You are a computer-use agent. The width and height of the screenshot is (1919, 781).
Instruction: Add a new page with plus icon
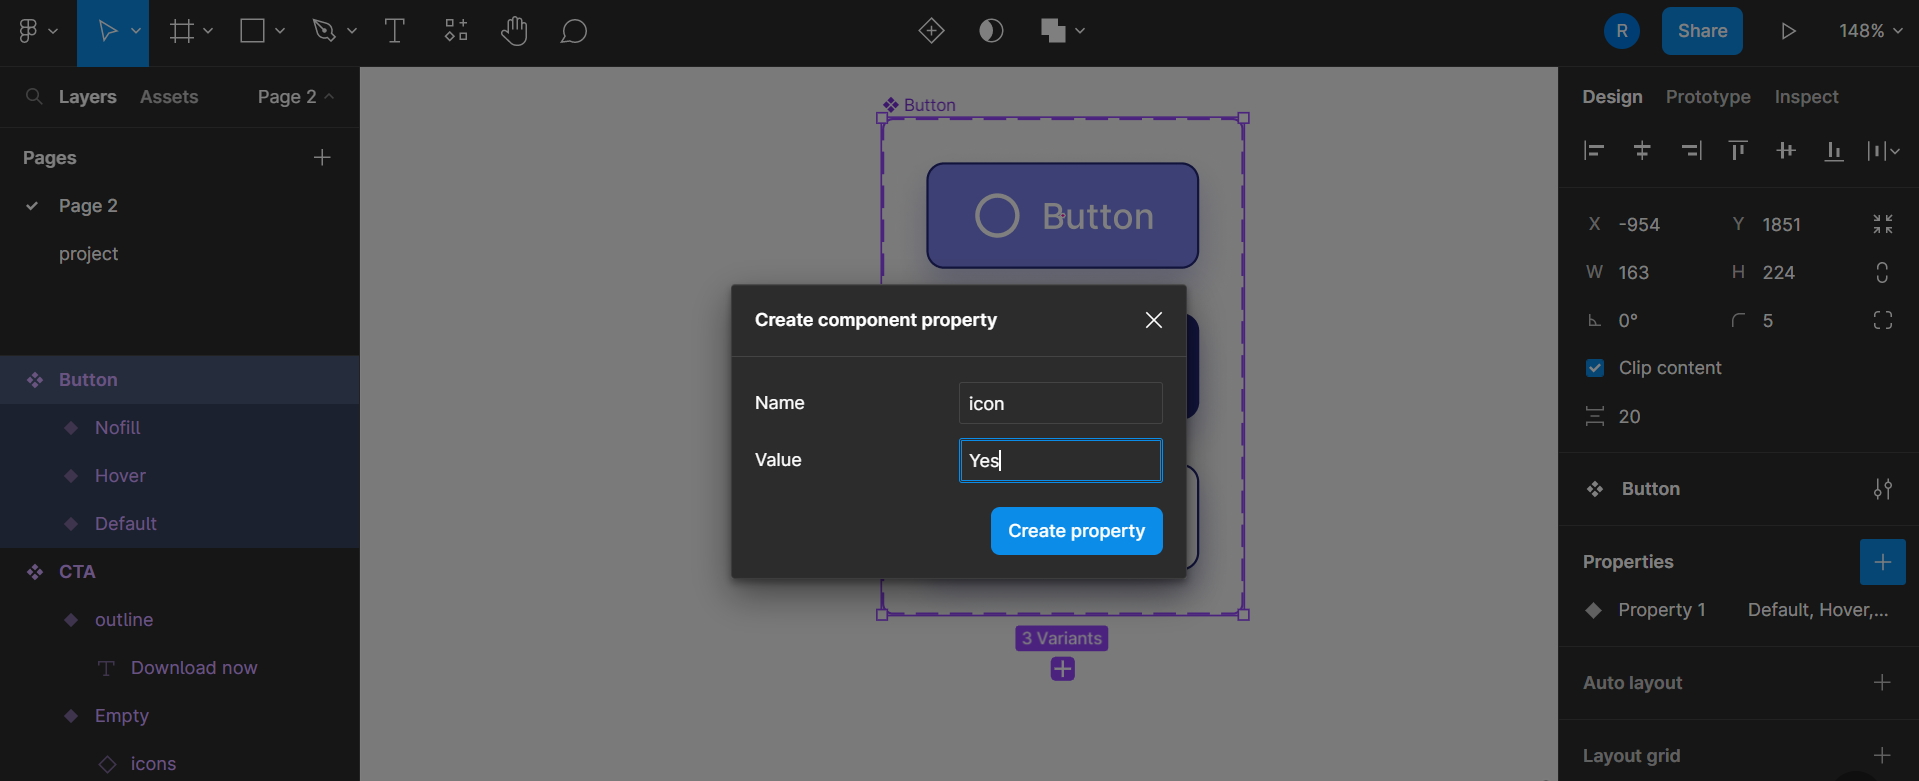[x=322, y=157]
